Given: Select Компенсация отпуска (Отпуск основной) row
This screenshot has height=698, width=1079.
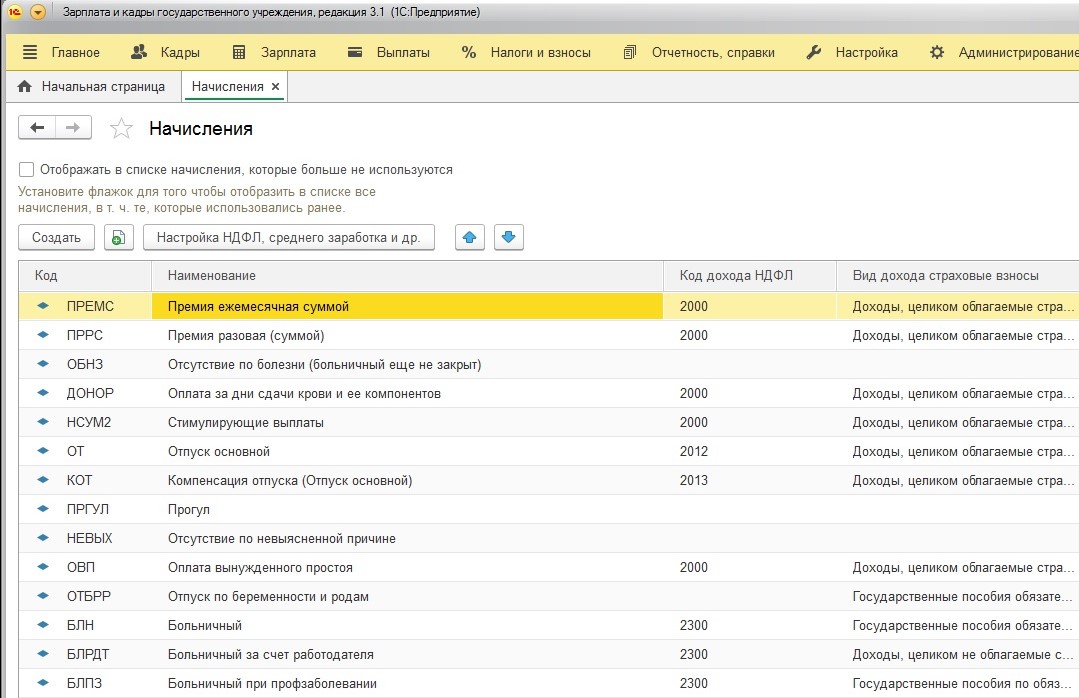Looking at the screenshot, I should (x=548, y=480).
